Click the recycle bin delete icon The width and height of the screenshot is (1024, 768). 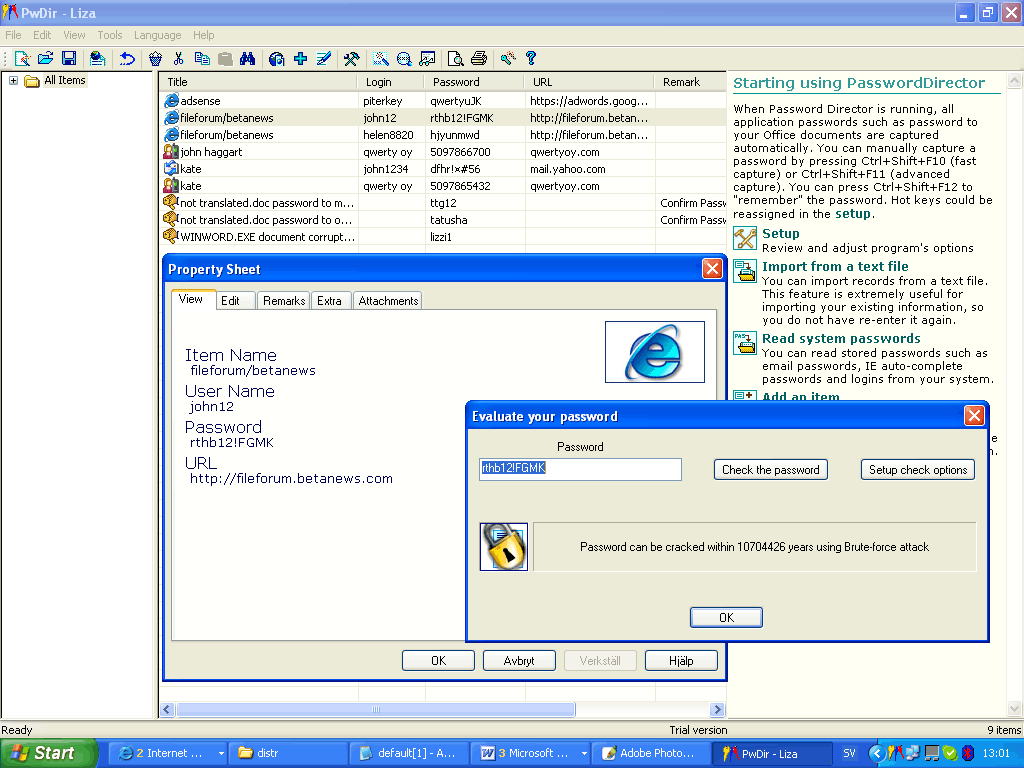(x=155, y=59)
